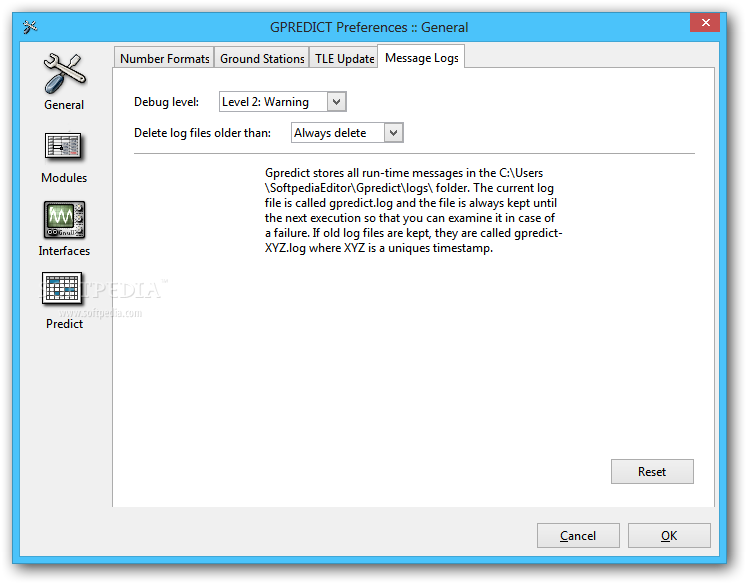The image size is (747, 584).
Task: Click the 'Delete log files older than:' label
Action: pyautogui.click(x=202, y=133)
